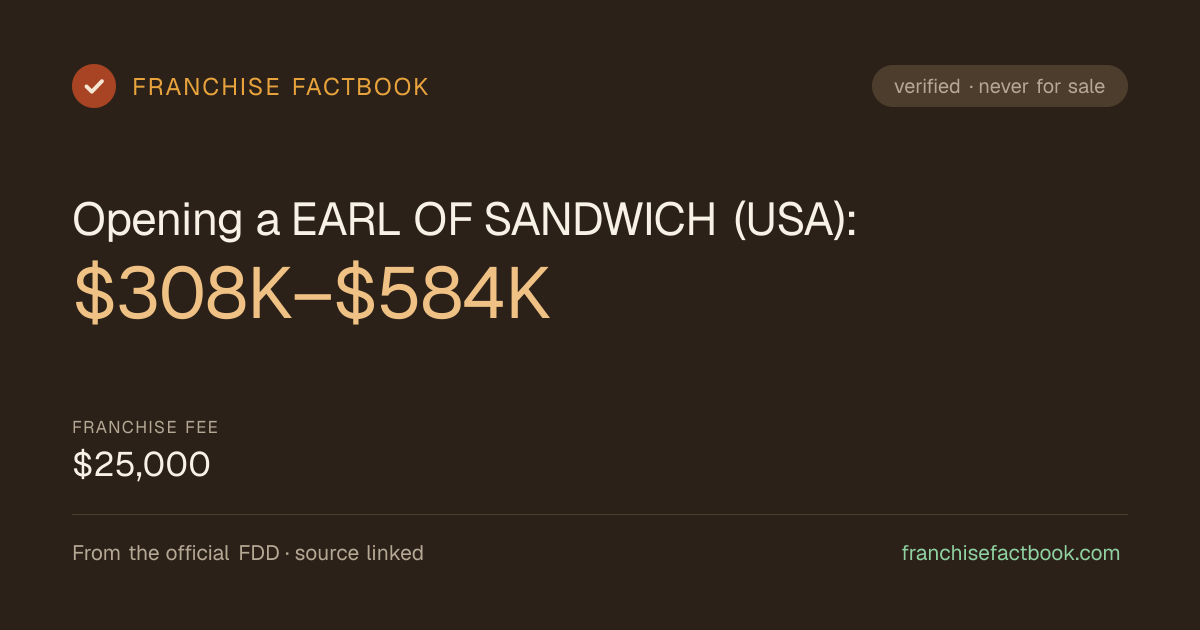This screenshot has width=1200, height=630.
Task: Click the (USA): text in headline
Action: [795, 221]
